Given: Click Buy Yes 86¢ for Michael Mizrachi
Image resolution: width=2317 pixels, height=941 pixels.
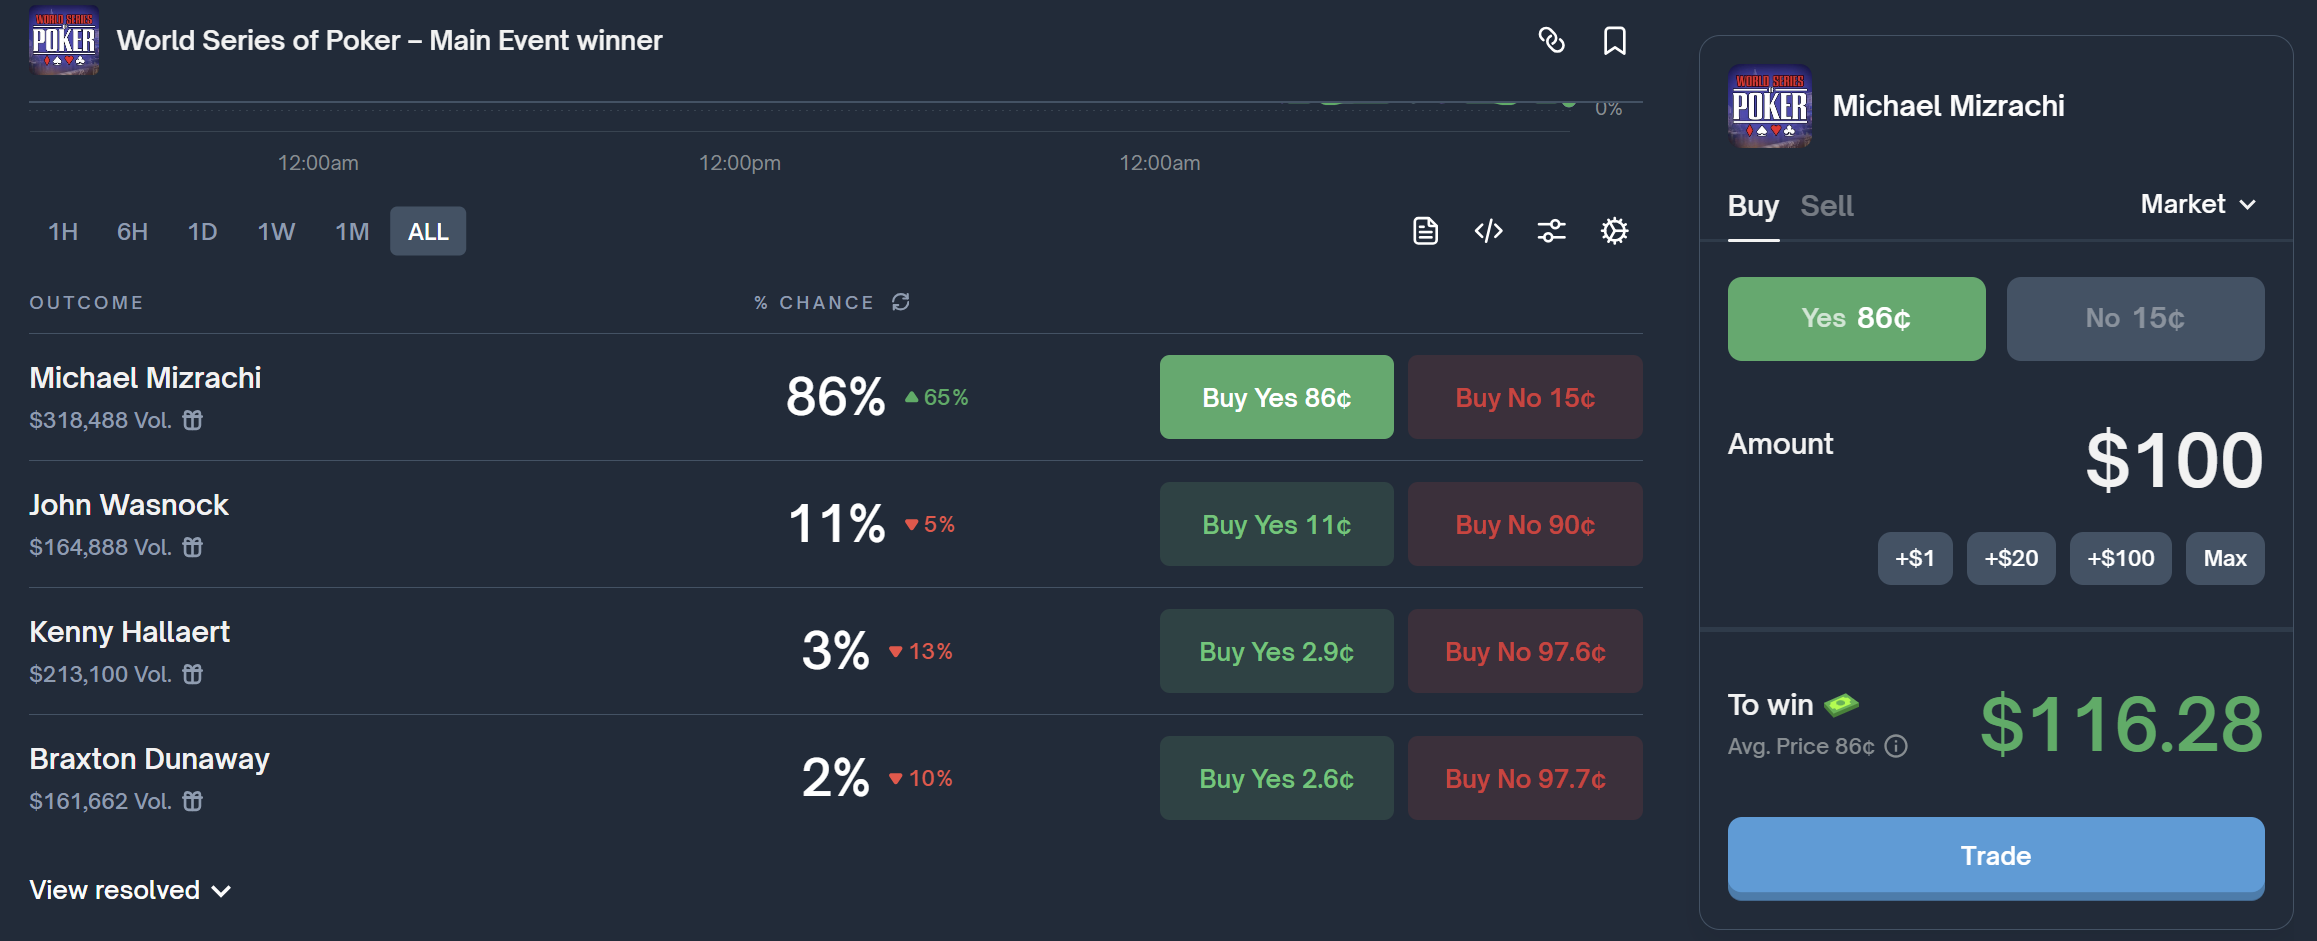Looking at the screenshot, I should tap(1277, 397).
